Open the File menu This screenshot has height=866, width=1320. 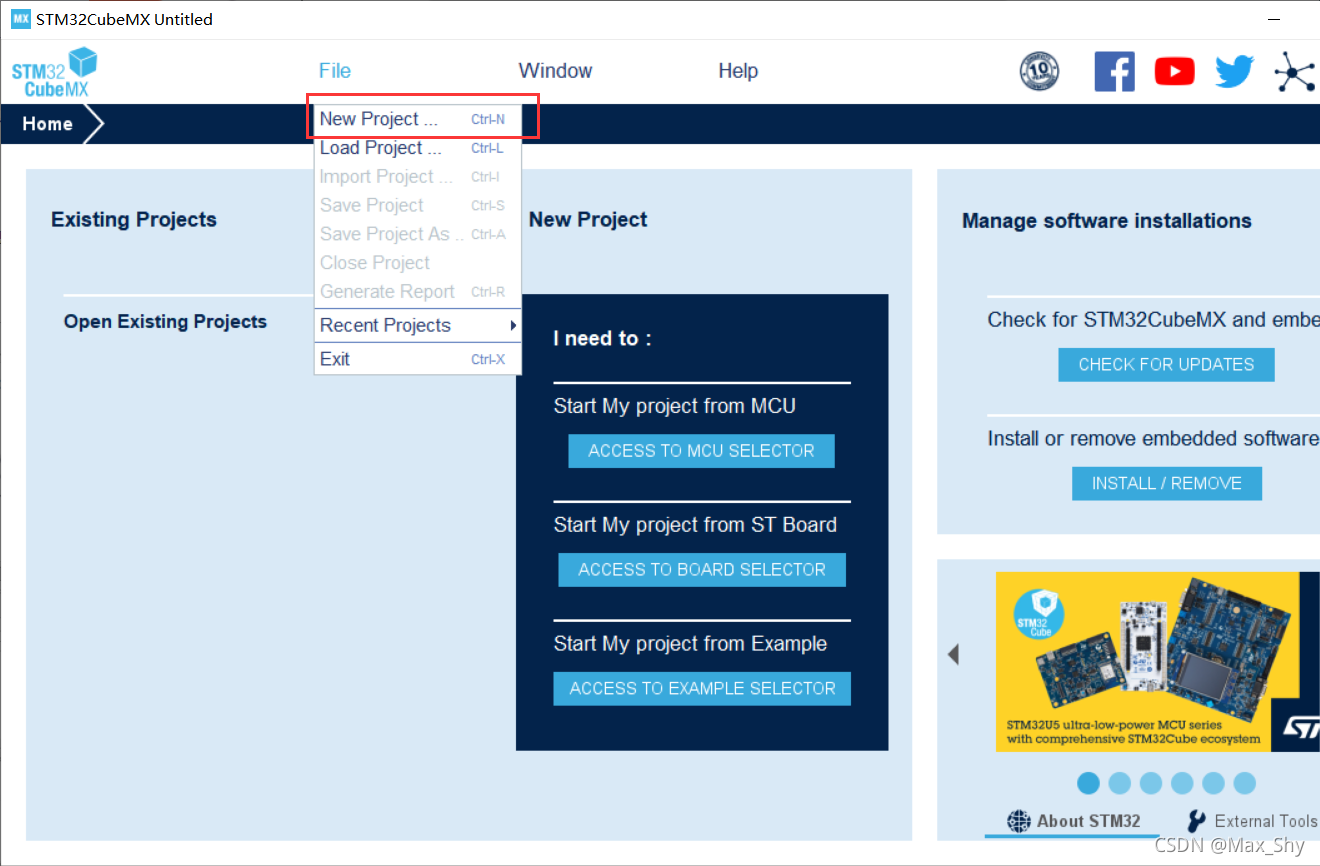pos(335,71)
